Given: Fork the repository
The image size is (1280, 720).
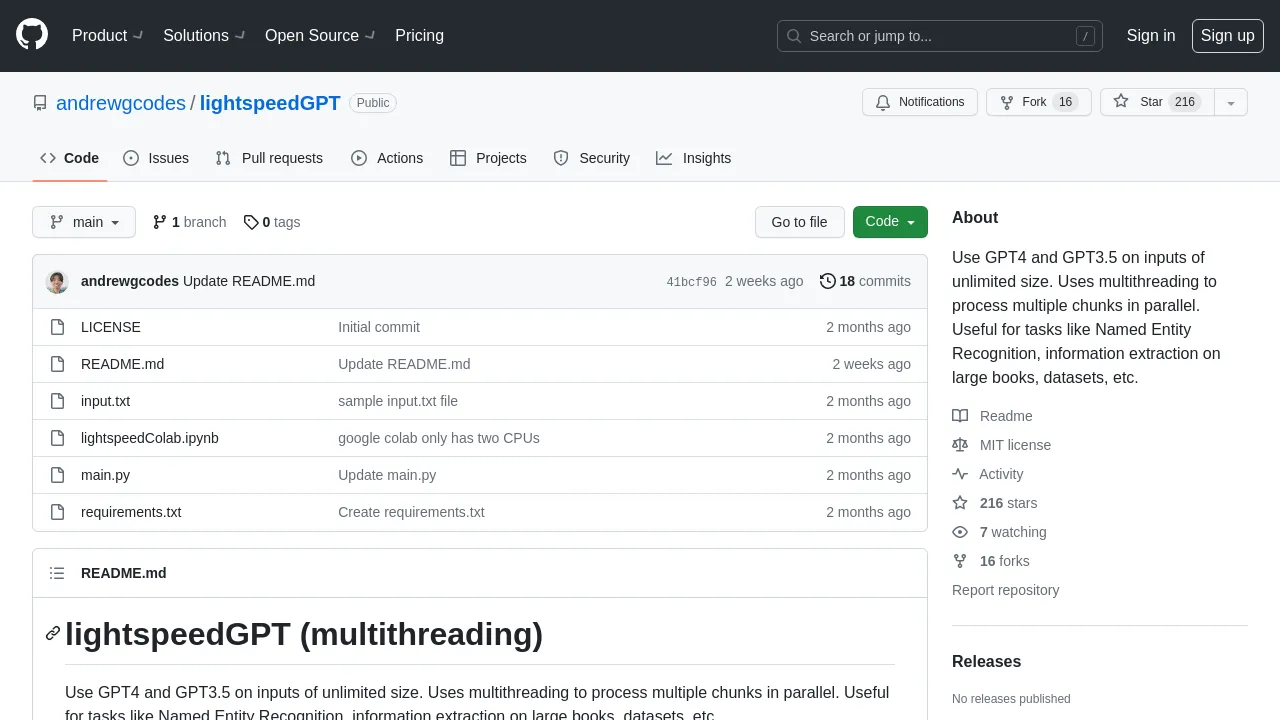Looking at the screenshot, I should (1039, 102).
